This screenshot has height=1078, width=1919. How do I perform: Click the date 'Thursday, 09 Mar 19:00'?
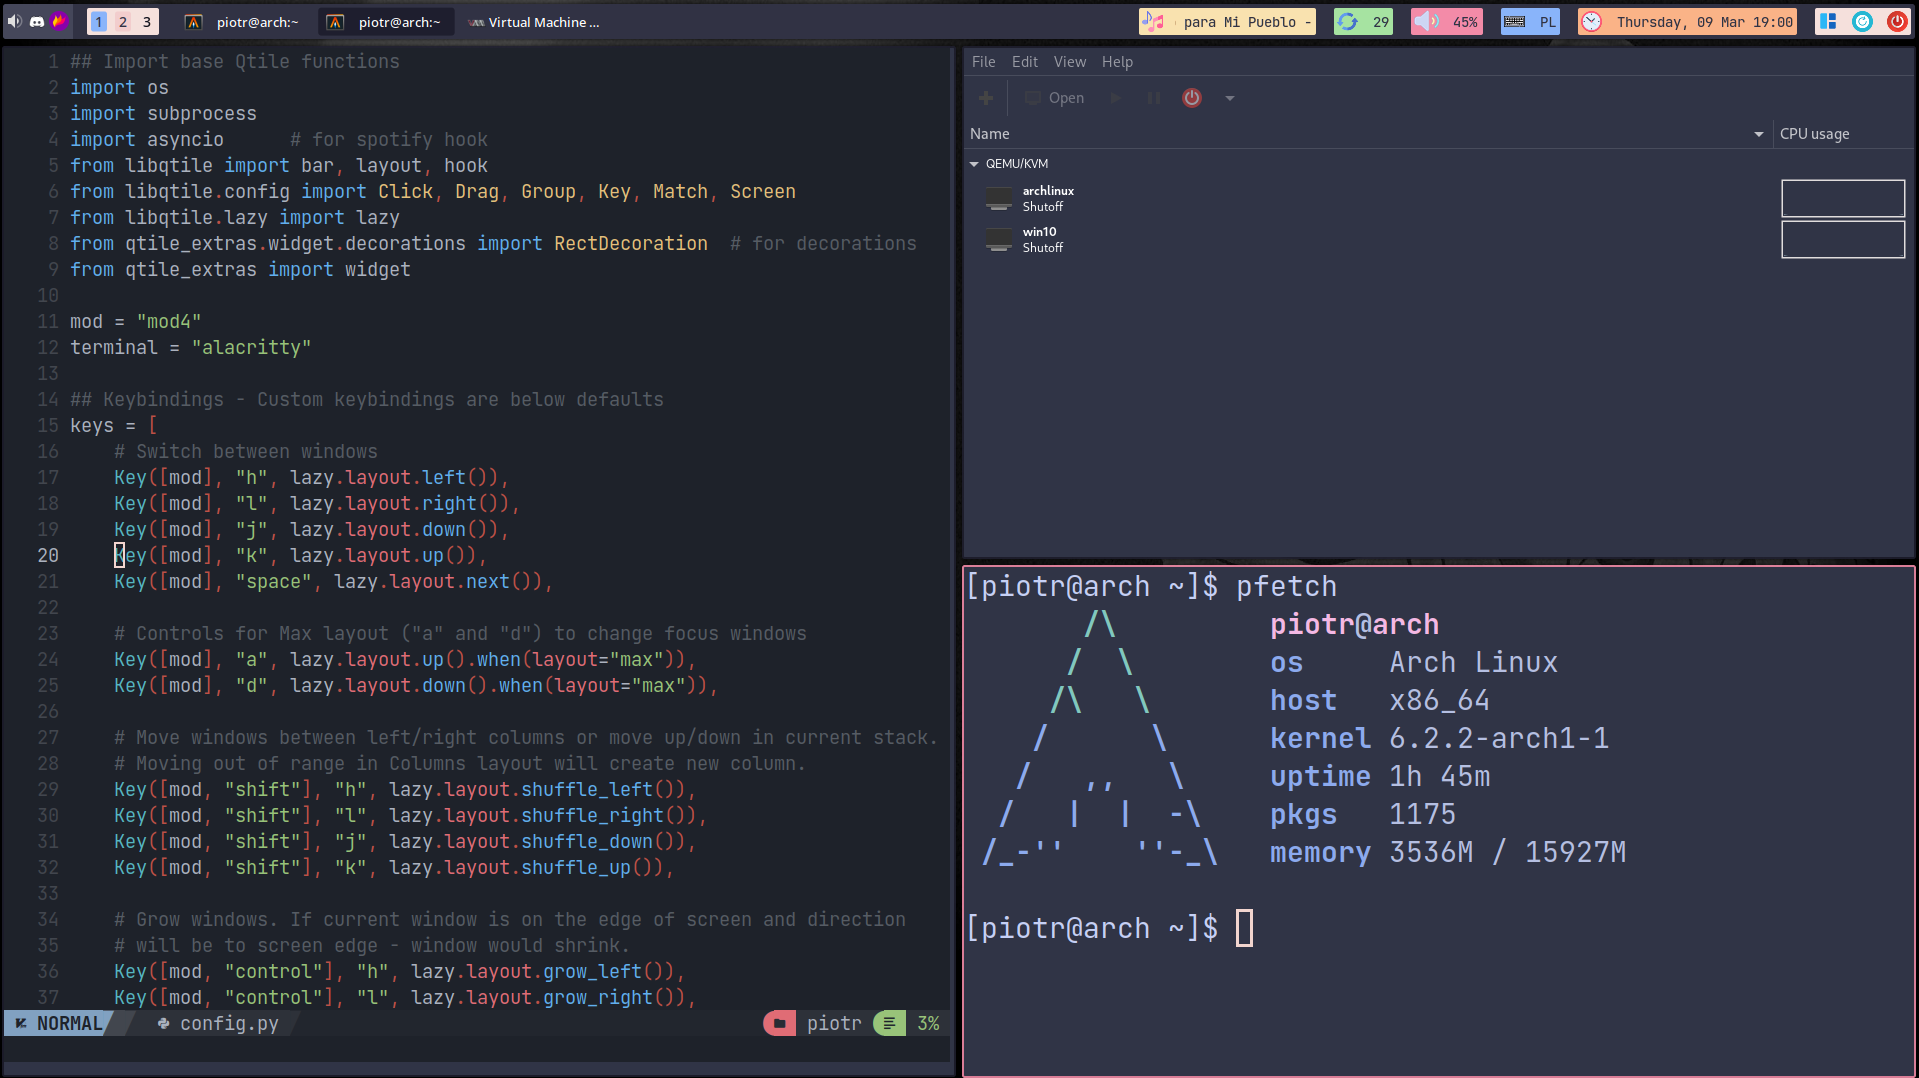click(x=1705, y=22)
